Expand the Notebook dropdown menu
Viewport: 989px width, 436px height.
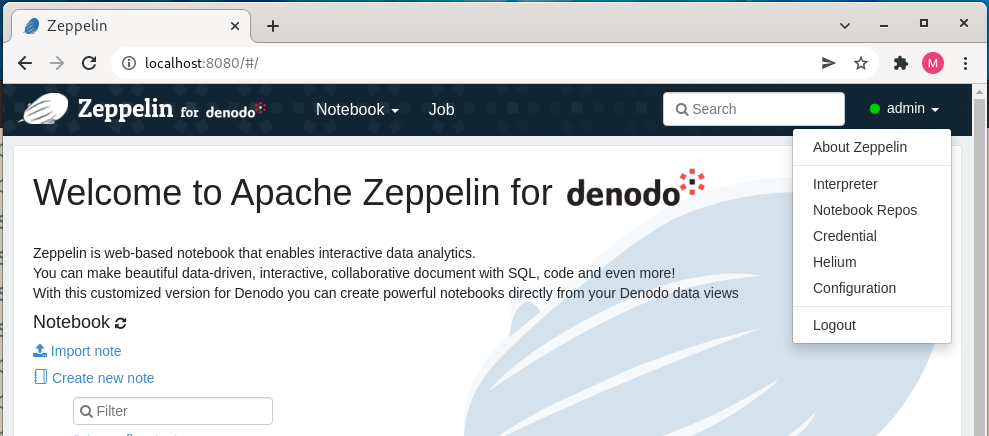coord(357,109)
